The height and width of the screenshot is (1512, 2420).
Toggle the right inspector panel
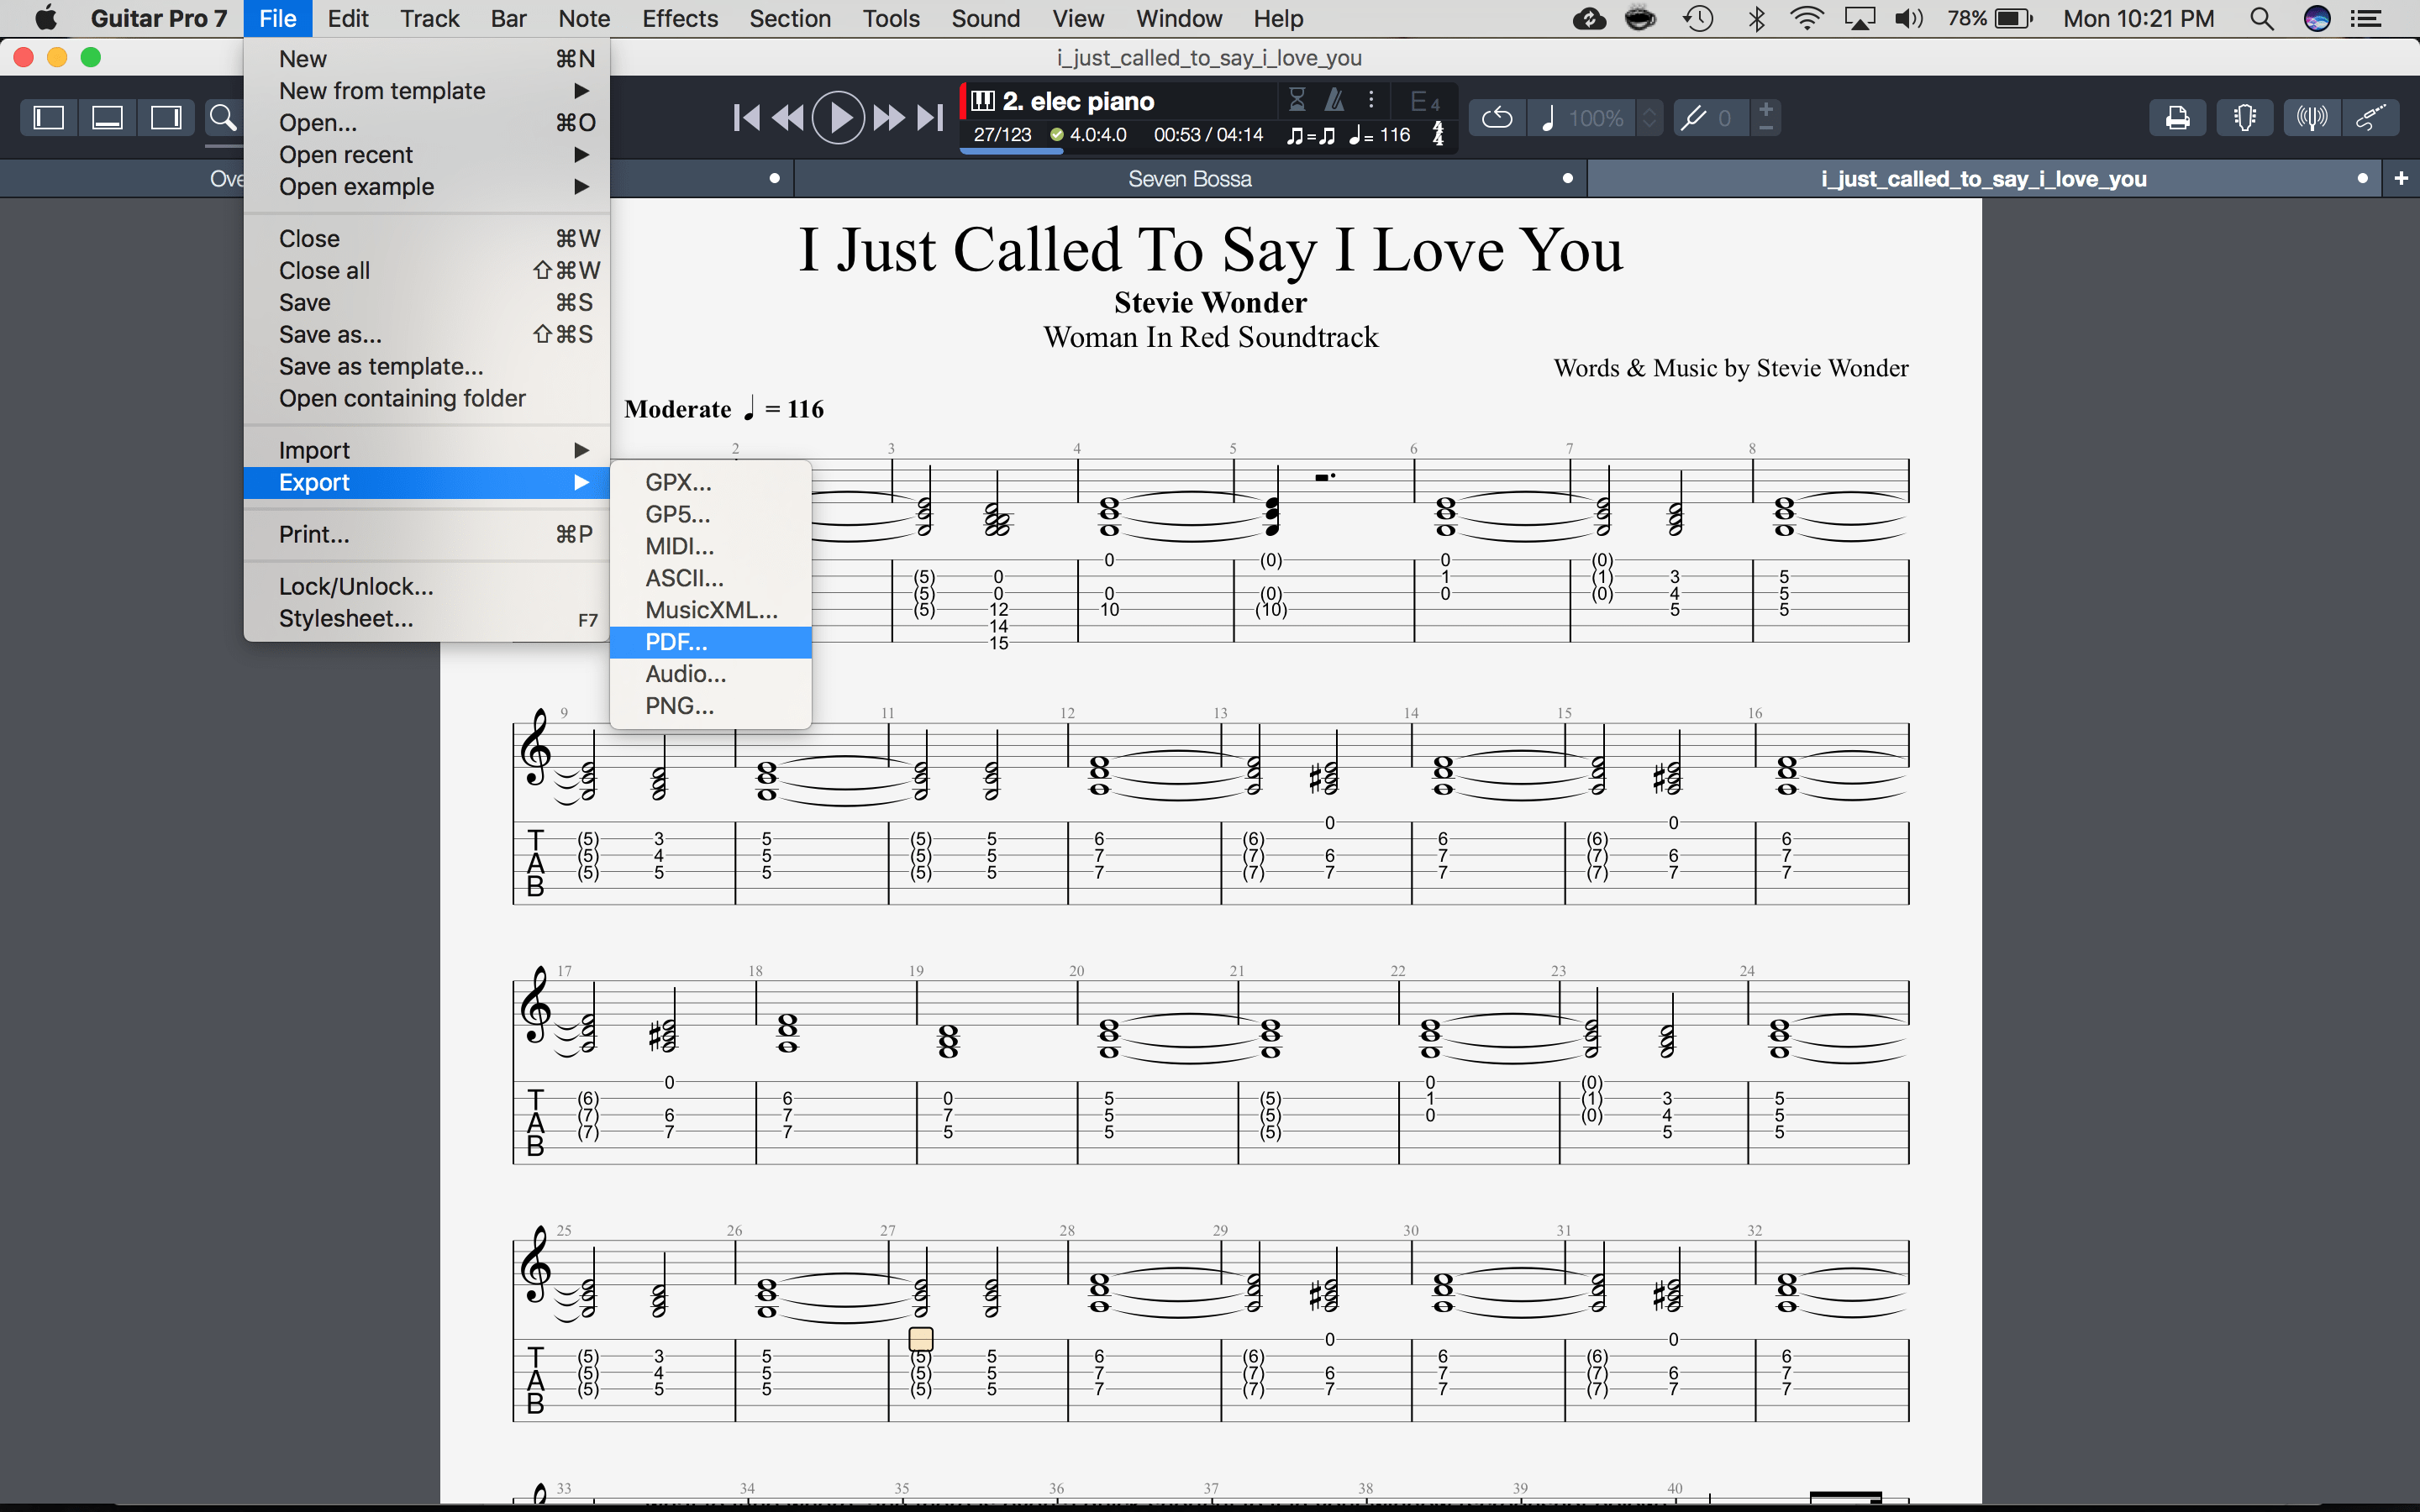(165, 118)
